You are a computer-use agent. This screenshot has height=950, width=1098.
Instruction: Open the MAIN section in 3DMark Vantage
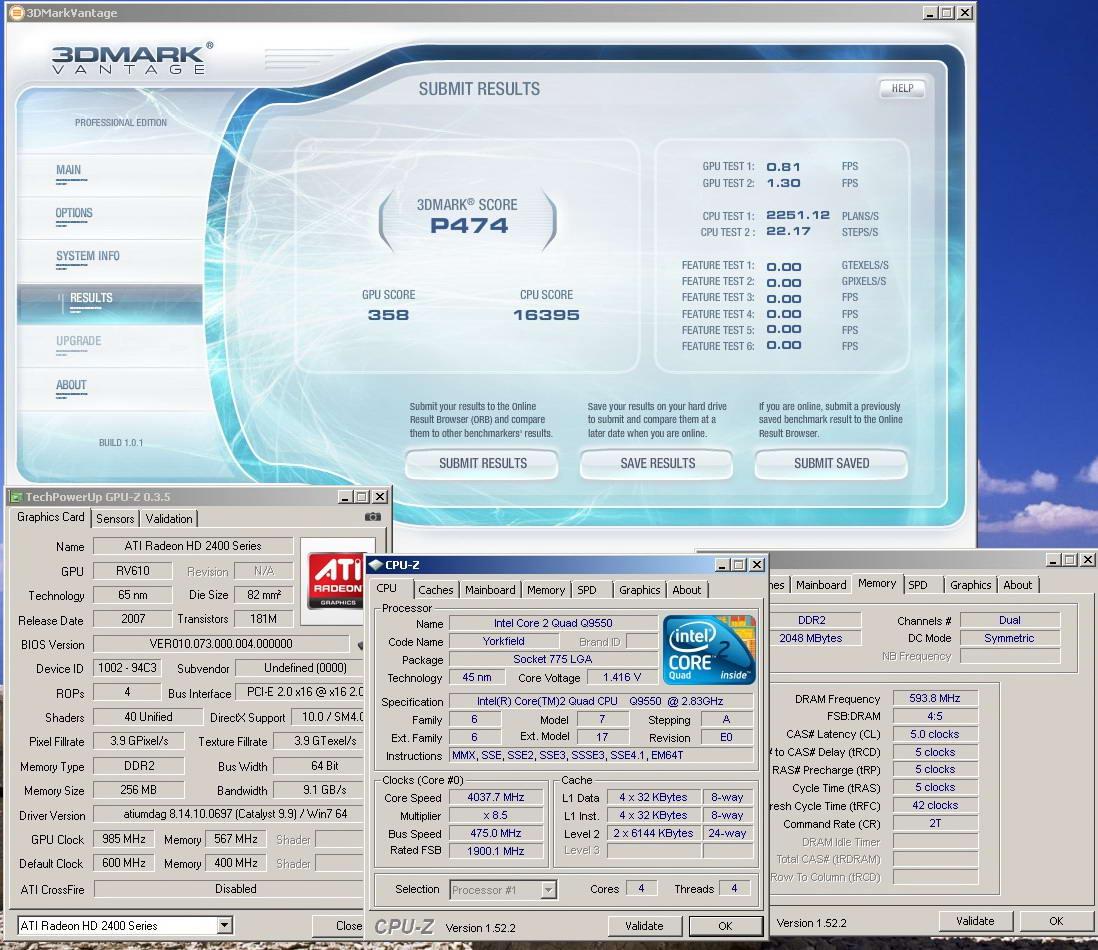(69, 170)
